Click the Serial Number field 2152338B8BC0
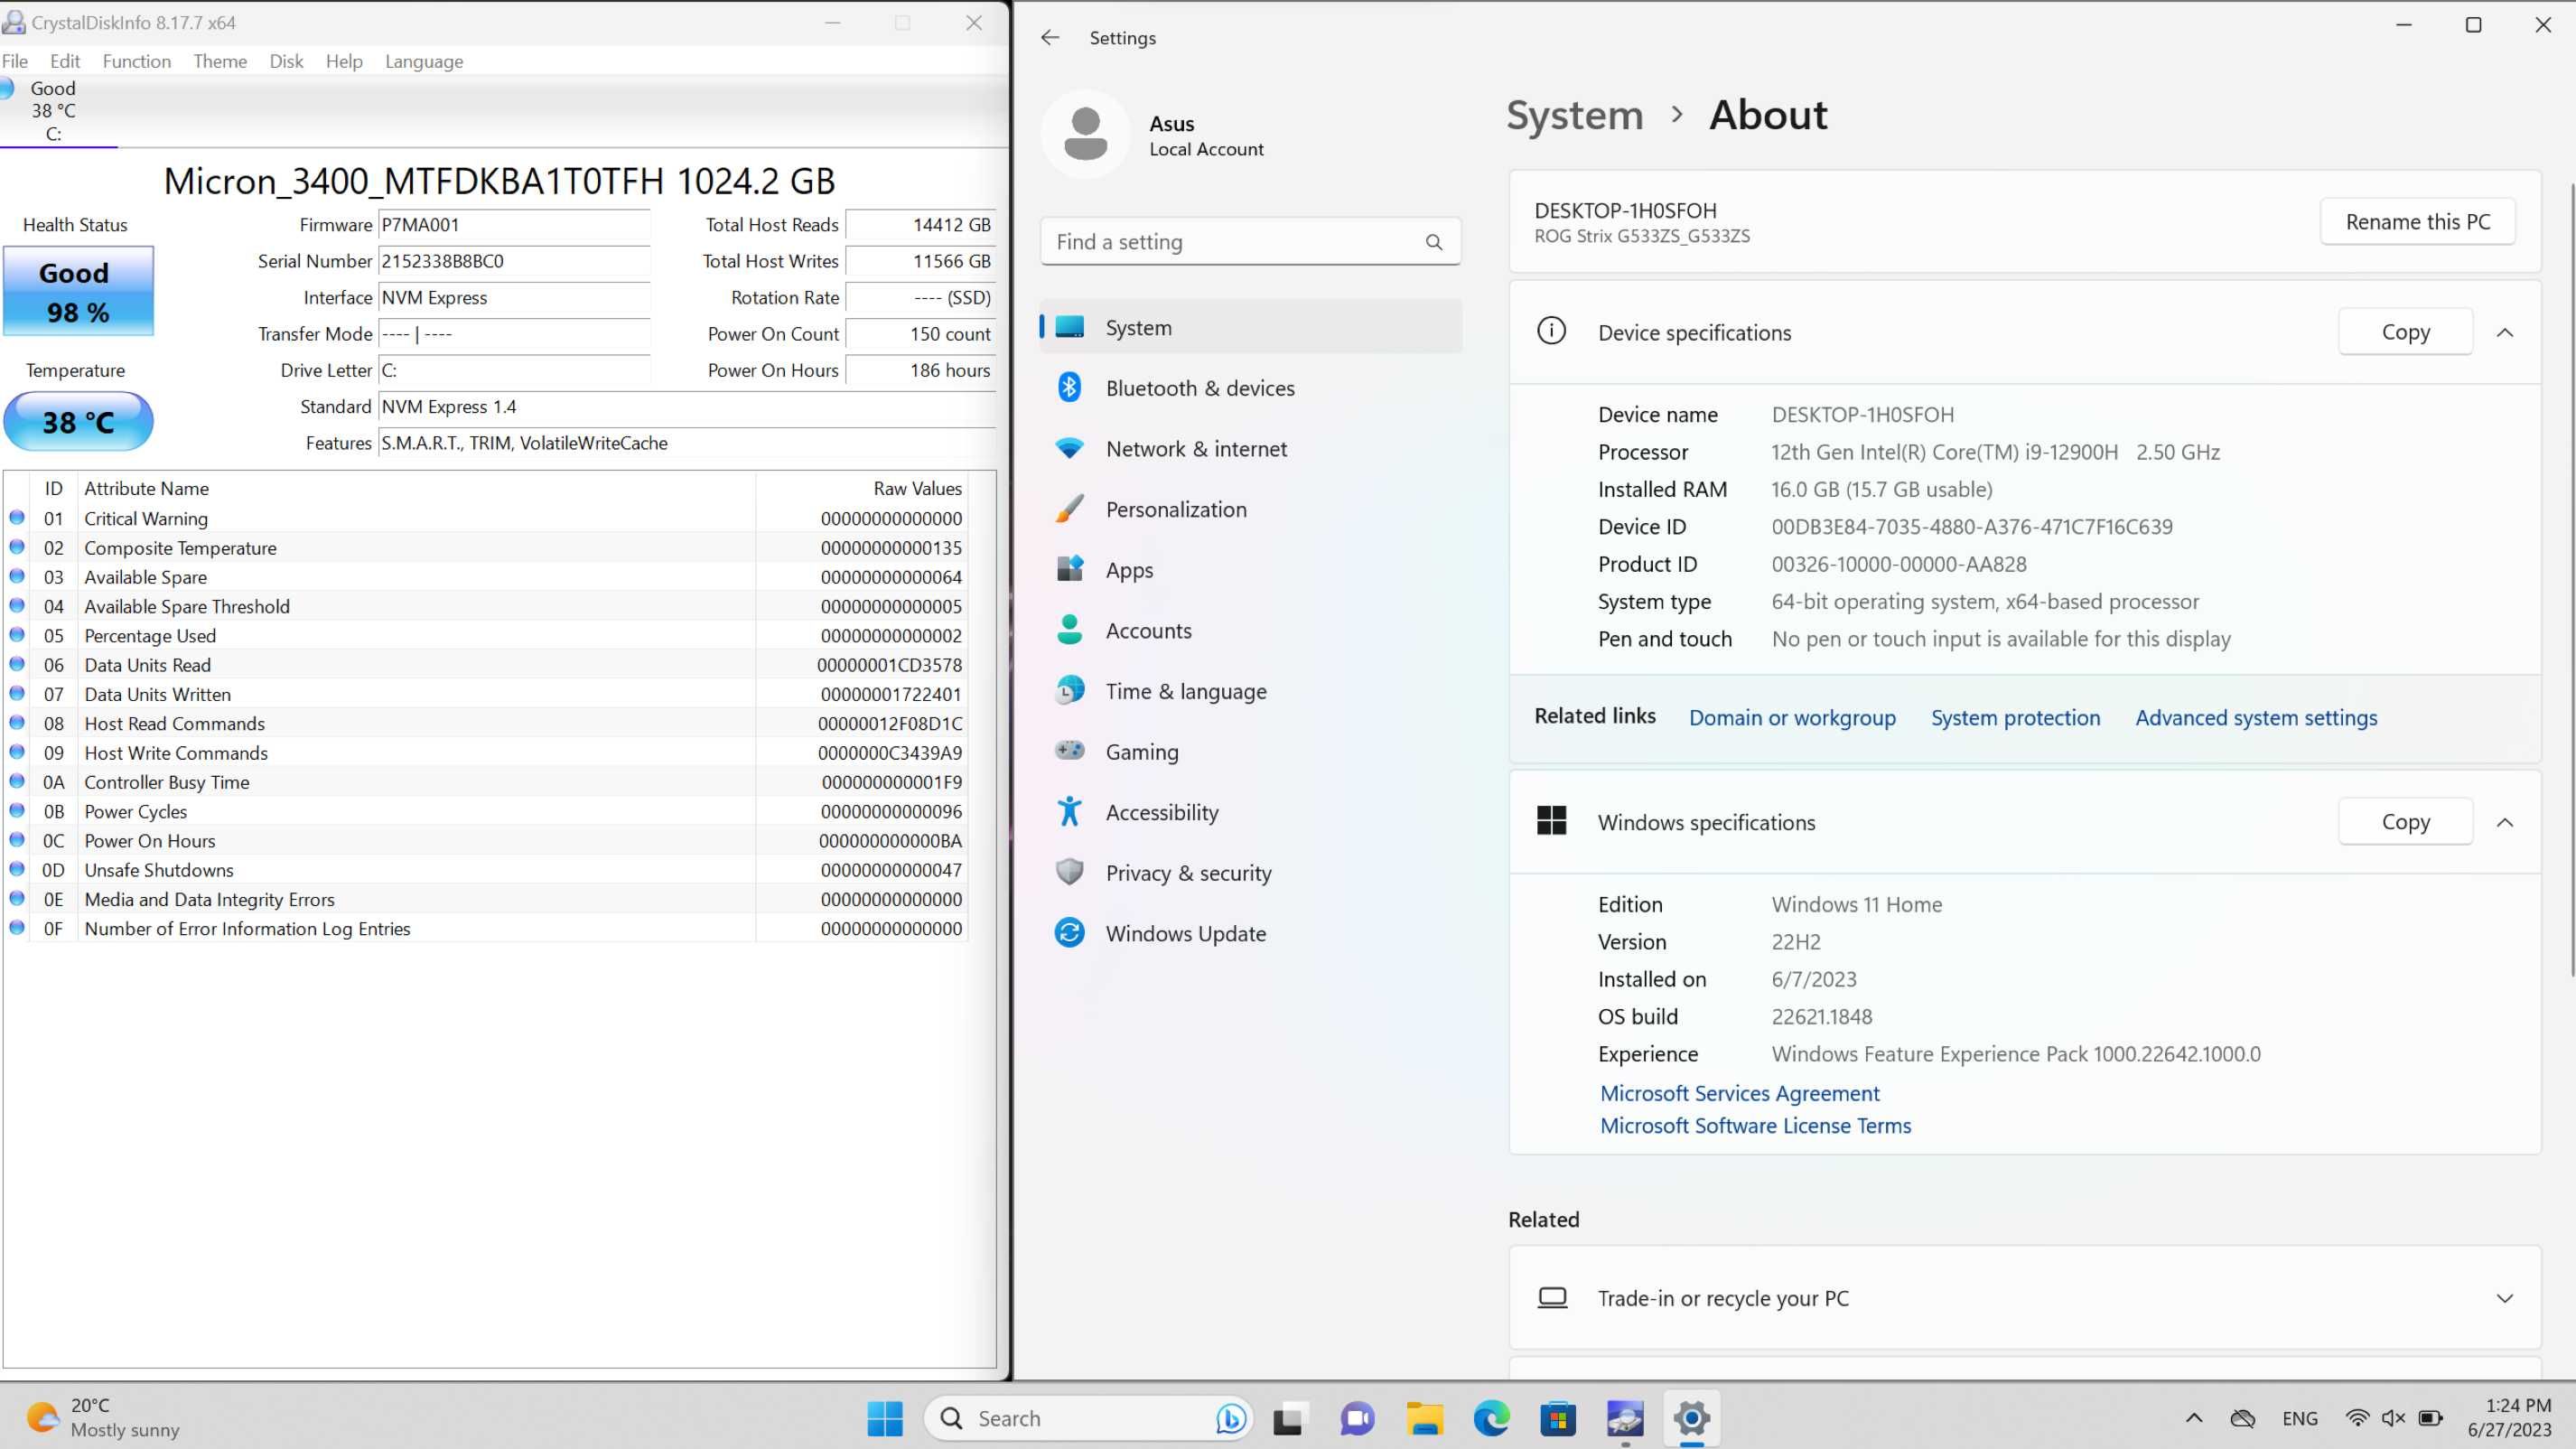 pos(514,261)
